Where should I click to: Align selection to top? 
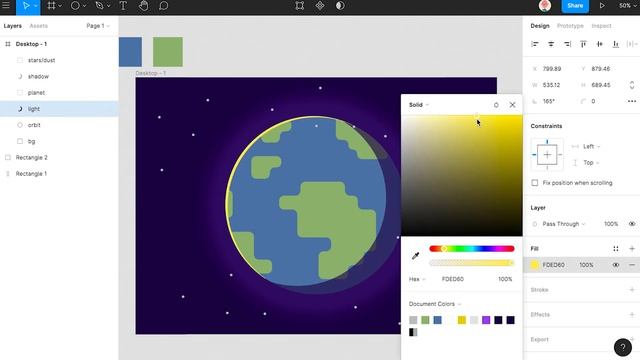click(x=583, y=44)
